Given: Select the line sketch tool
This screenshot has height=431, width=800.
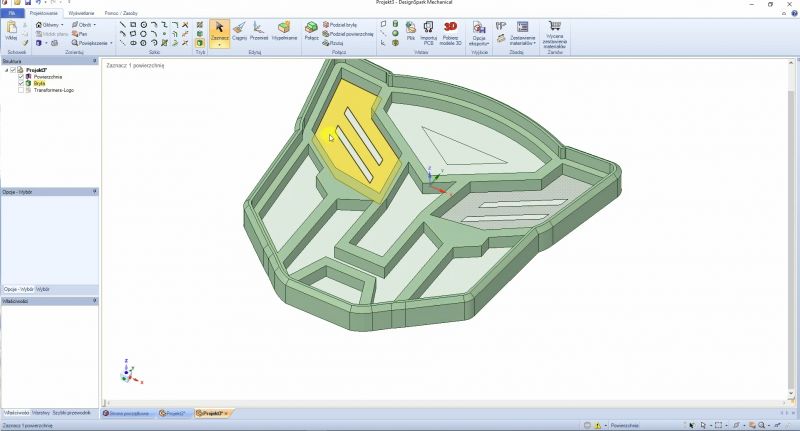Looking at the screenshot, I should [x=122, y=24].
